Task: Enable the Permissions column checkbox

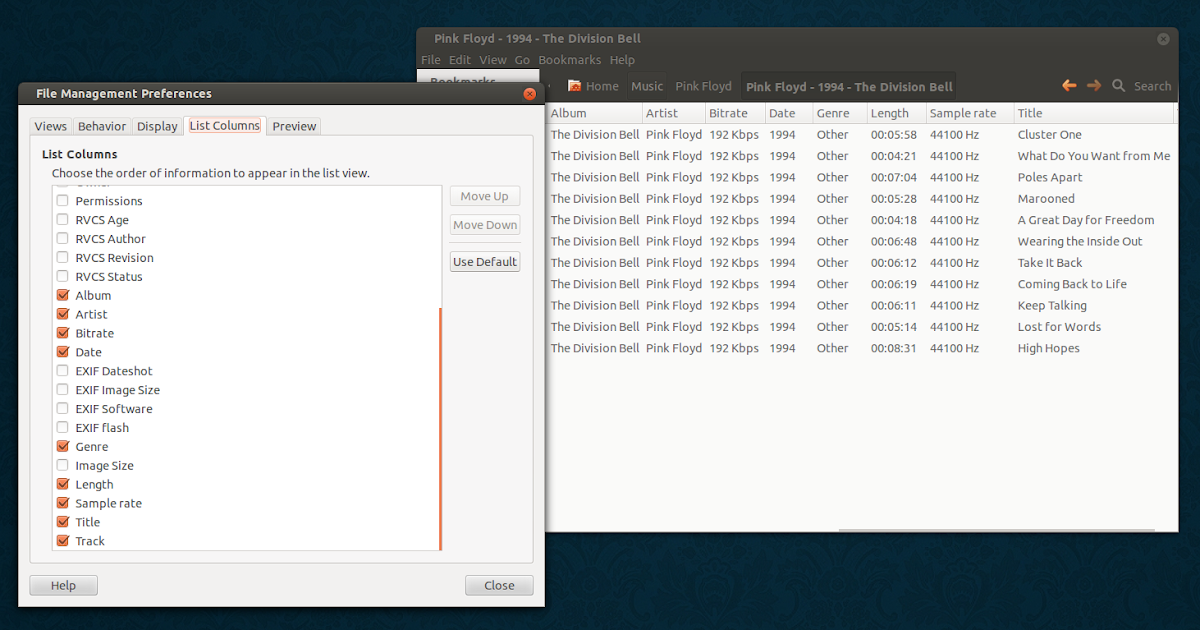Action: [x=64, y=200]
